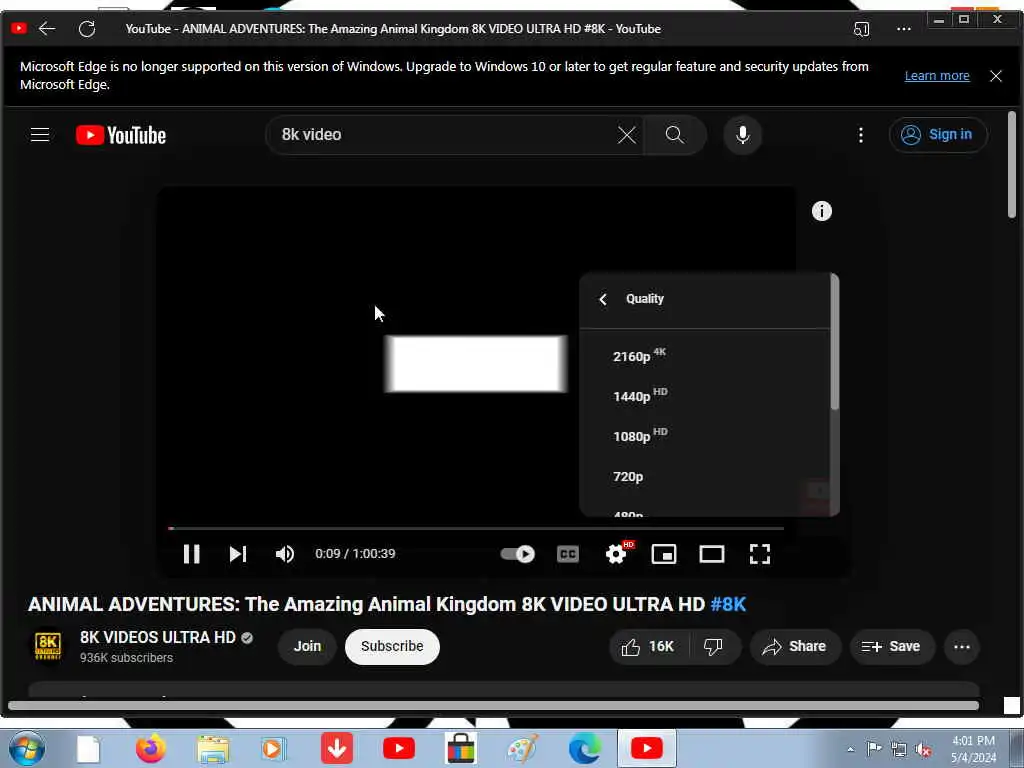Open the Windows Start menu

[26, 748]
